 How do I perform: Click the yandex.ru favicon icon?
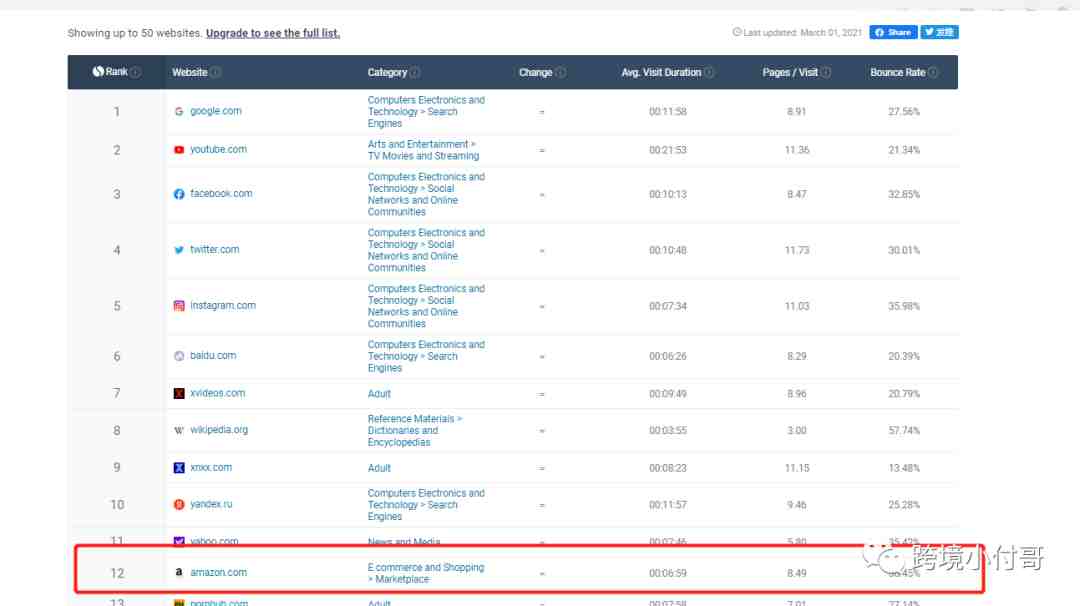[x=179, y=504]
